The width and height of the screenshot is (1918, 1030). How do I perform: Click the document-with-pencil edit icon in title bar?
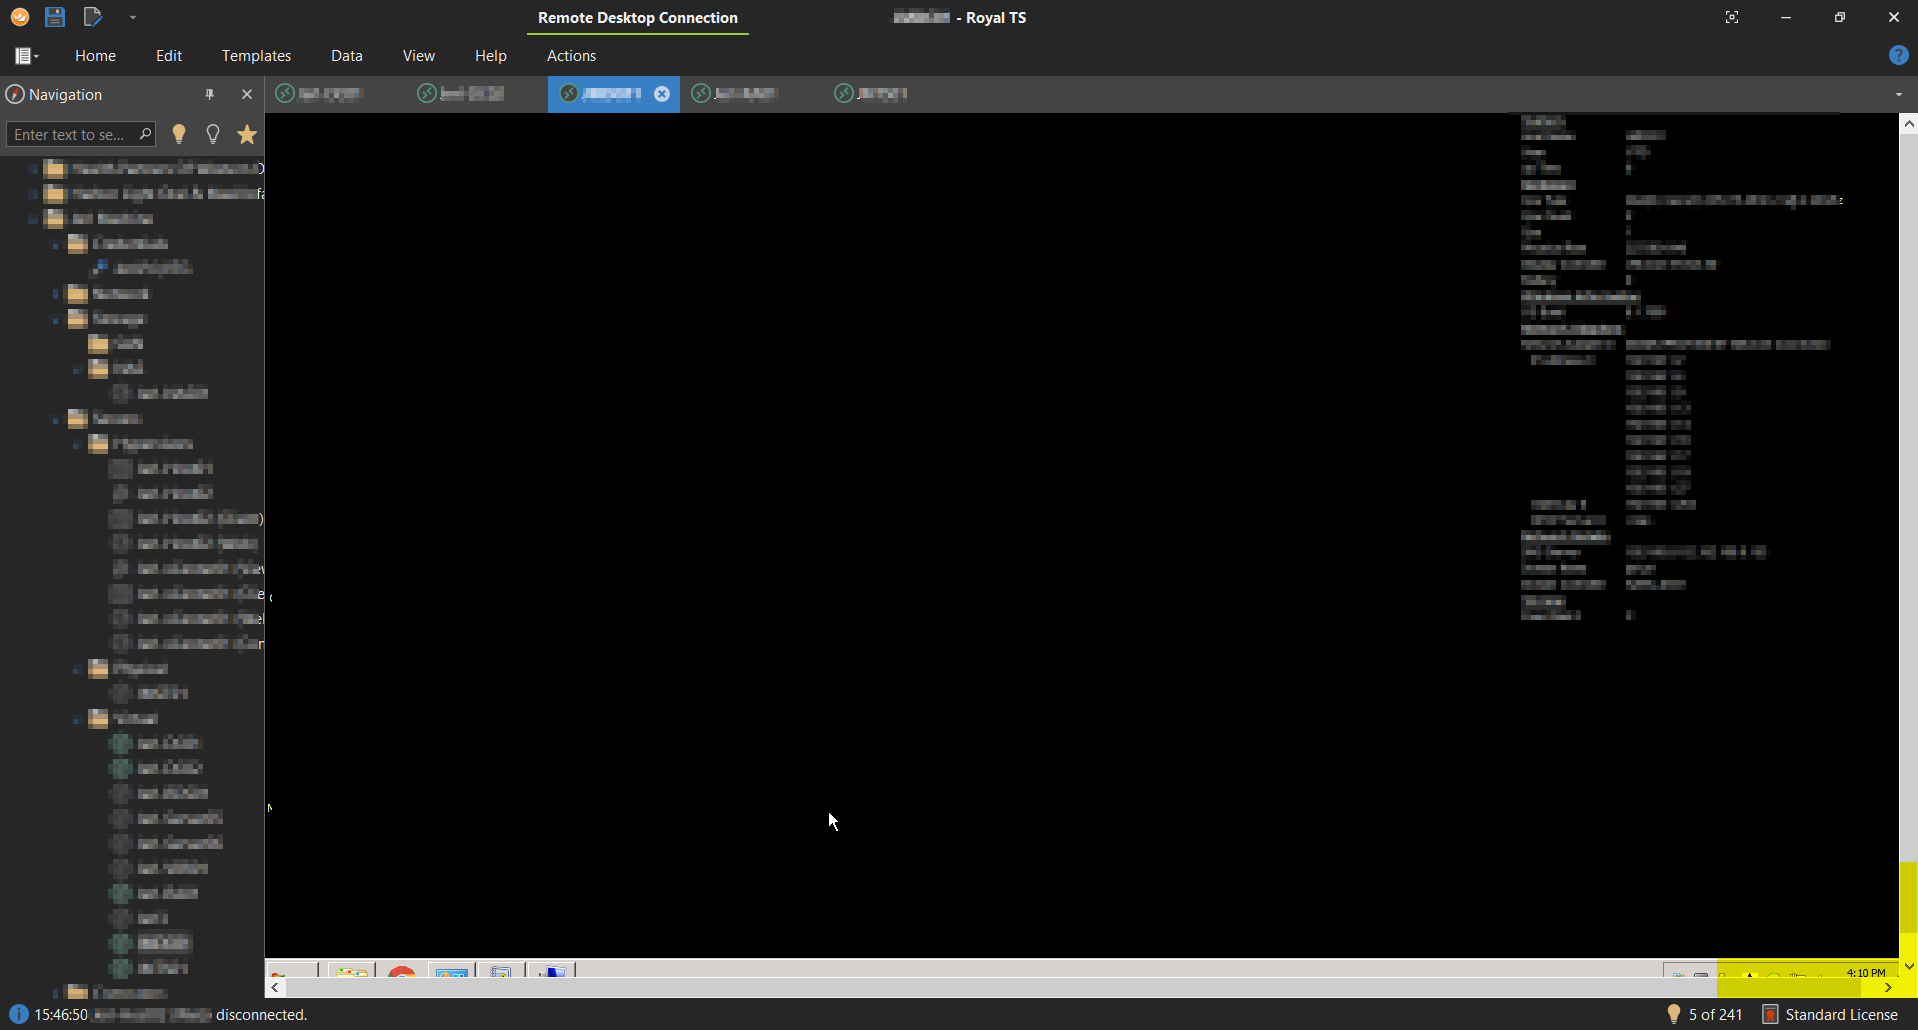[92, 17]
